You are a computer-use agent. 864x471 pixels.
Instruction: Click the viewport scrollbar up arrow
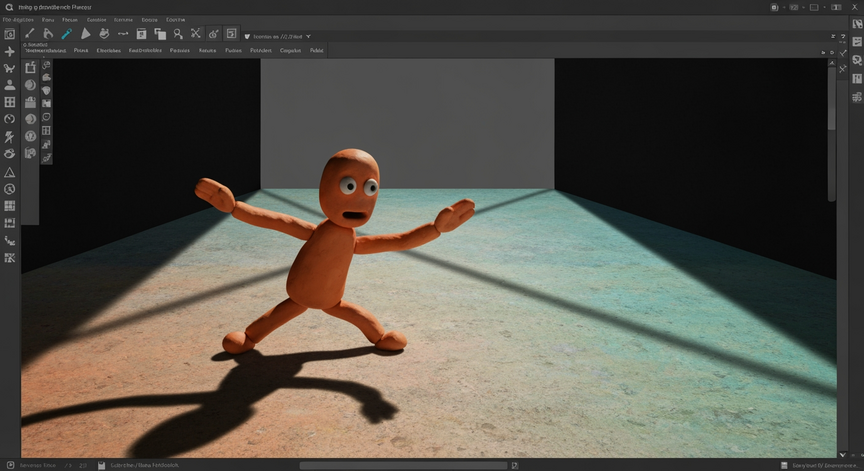pyautogui.click(x=832, y=63)
